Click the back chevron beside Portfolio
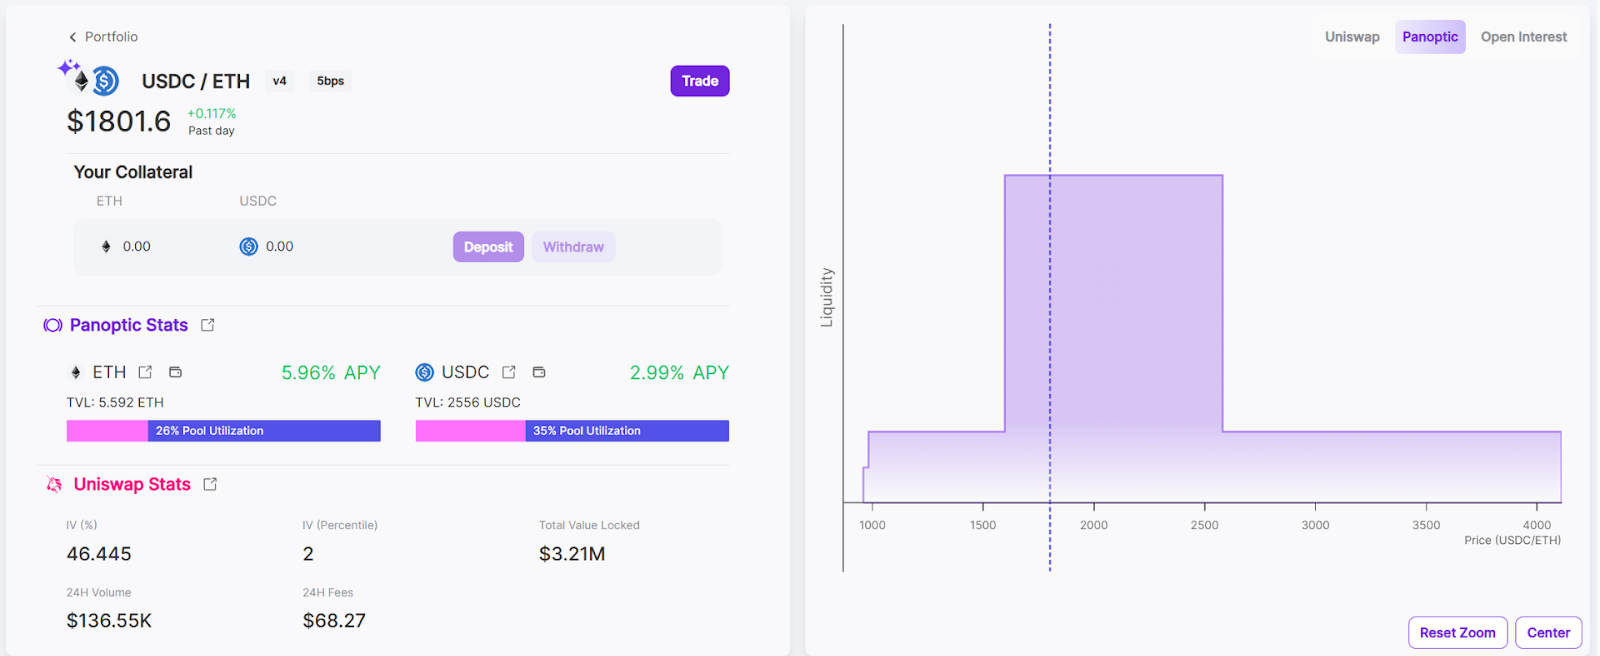The image size is (1600, 656). click(x=72, y=37)
